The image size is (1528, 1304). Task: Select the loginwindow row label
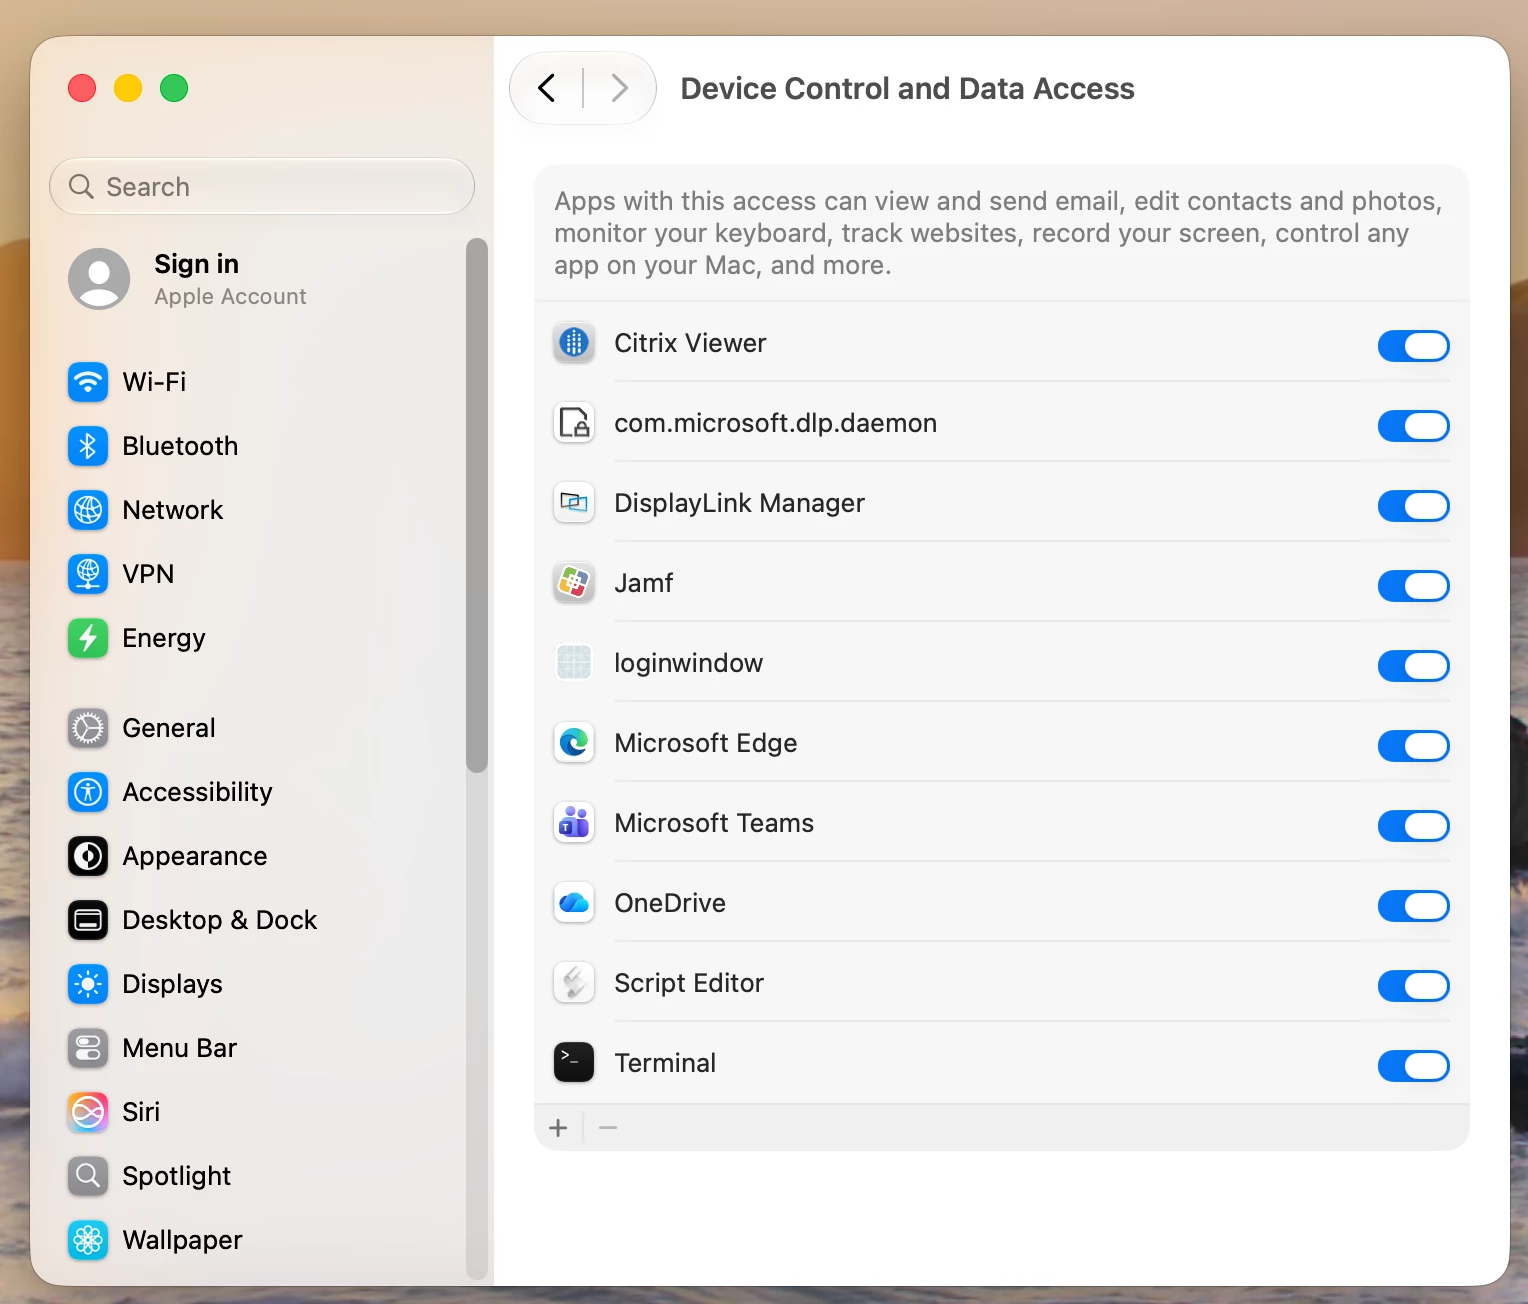click(x=688, y=663)
